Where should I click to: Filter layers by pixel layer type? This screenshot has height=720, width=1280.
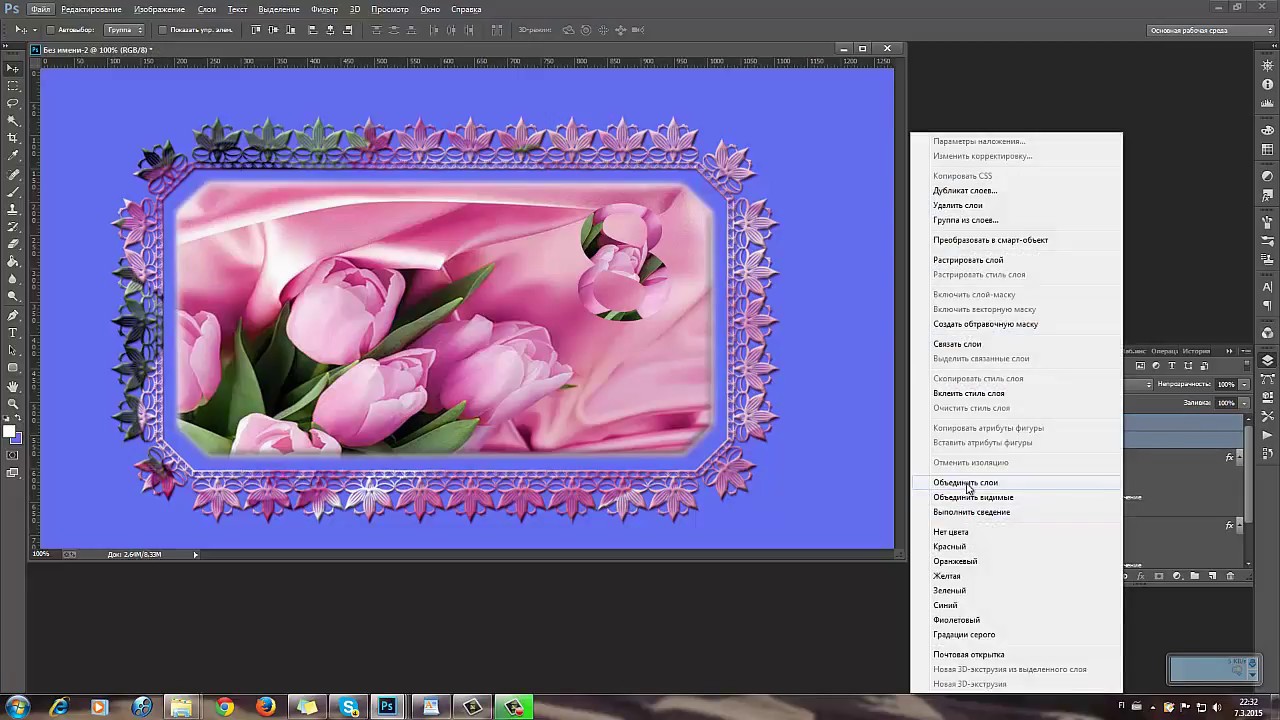click(x=1141, y=366)
